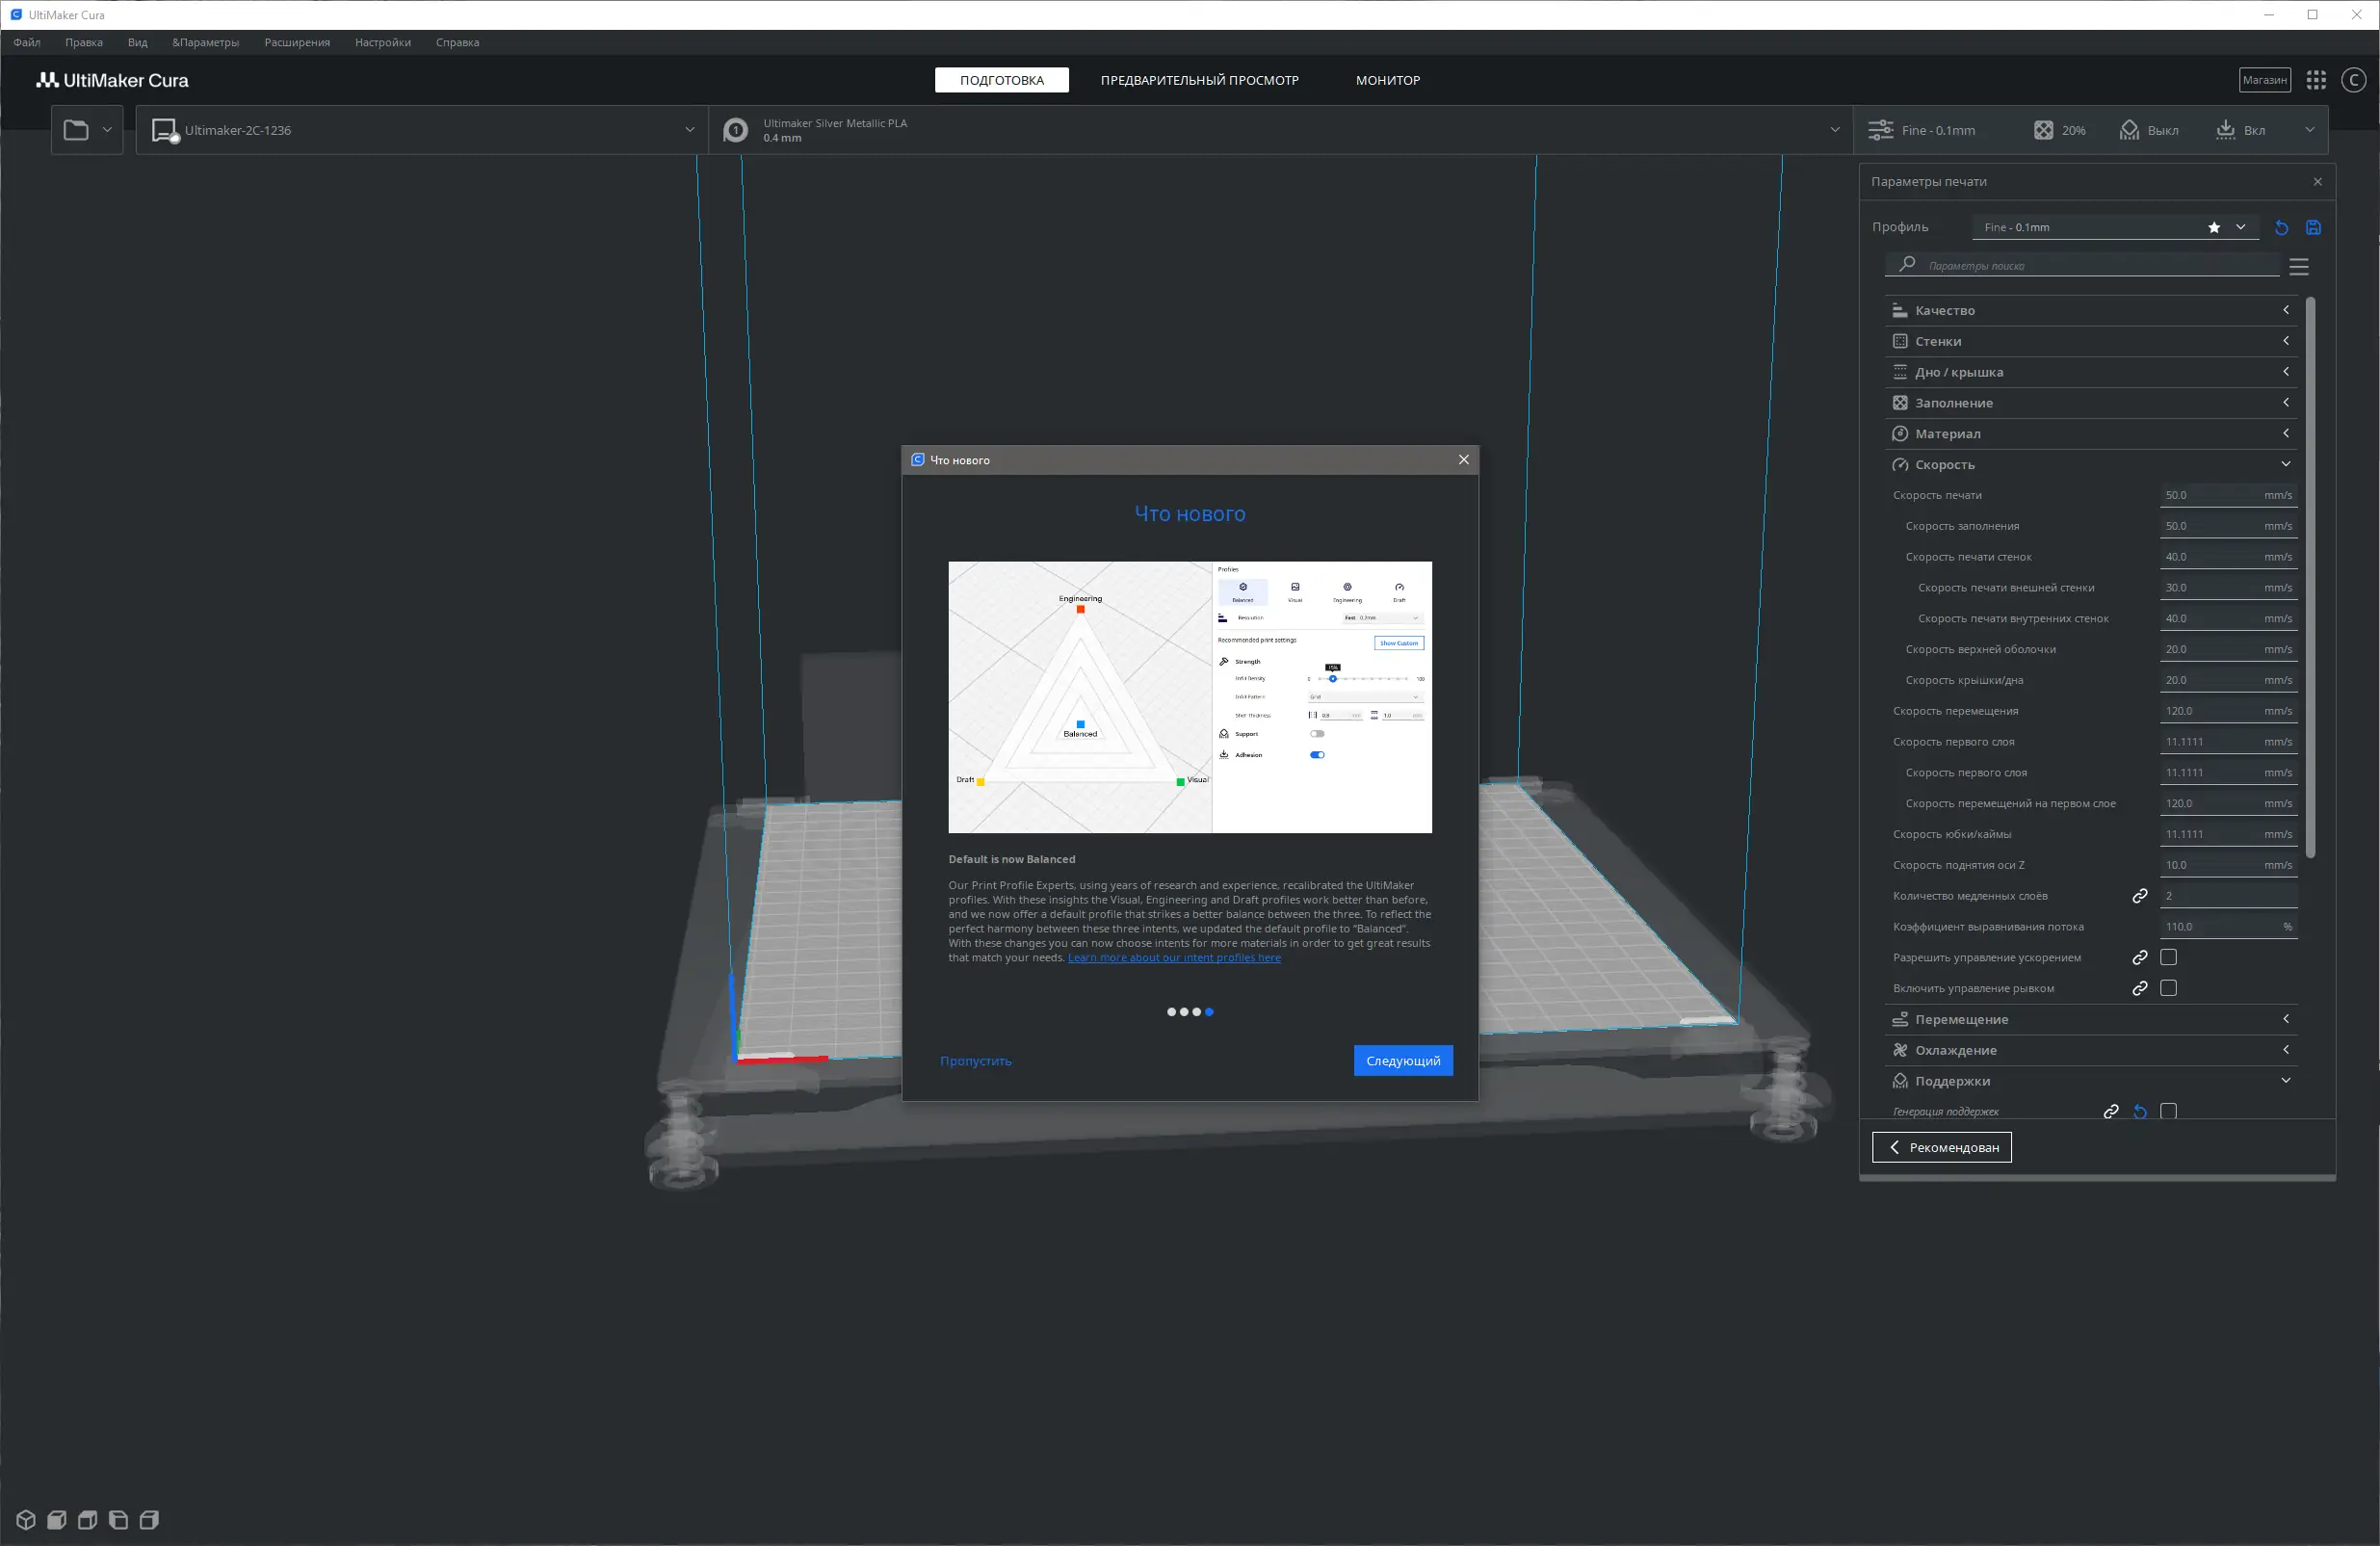
Task: Click the account circle icon at top right
Action: [x=2353, y=80]
